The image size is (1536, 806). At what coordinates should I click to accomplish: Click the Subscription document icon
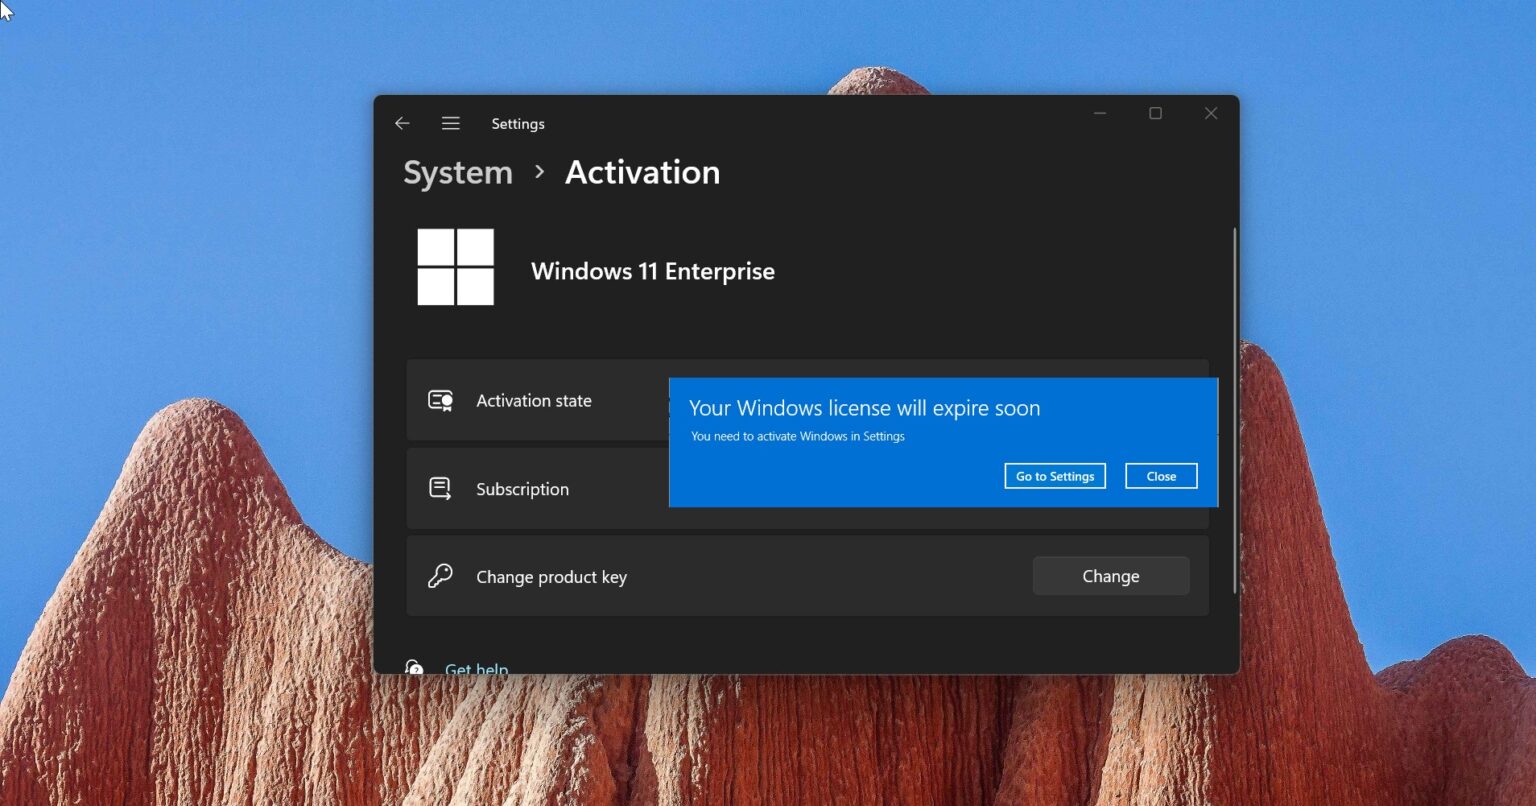pyautogui.click(x=440, y=488)
